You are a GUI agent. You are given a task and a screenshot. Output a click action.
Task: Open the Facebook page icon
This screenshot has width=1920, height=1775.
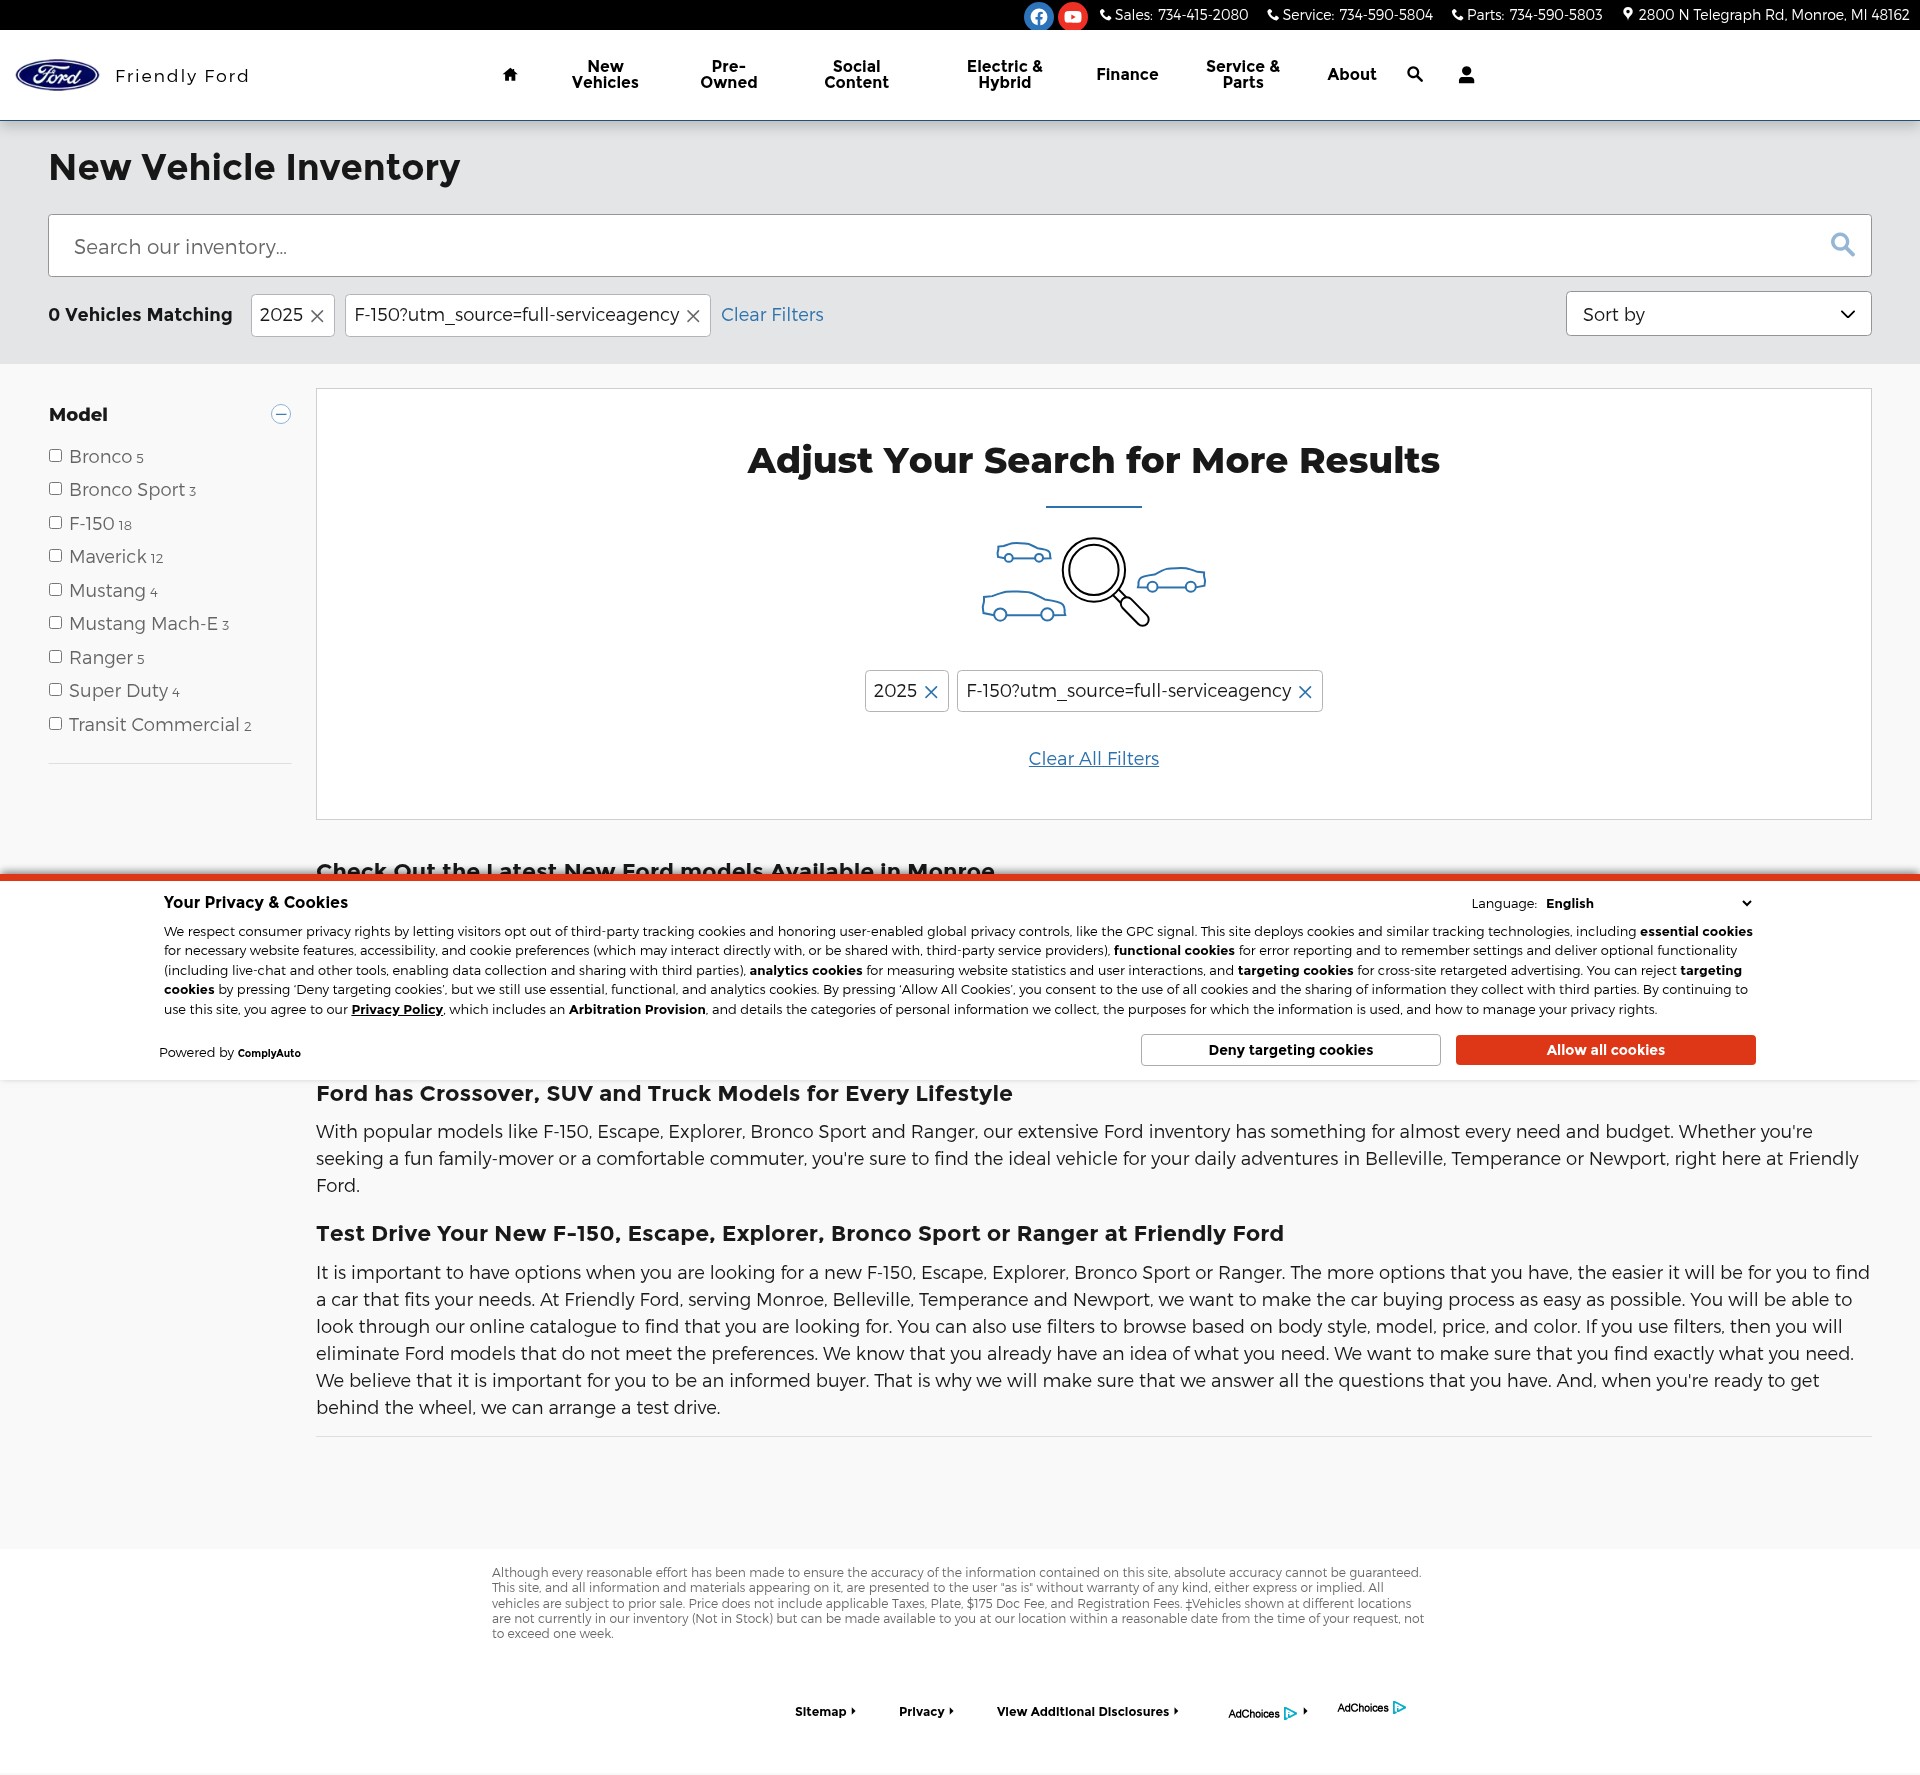pyautogui.click(x=1039, y=16)
